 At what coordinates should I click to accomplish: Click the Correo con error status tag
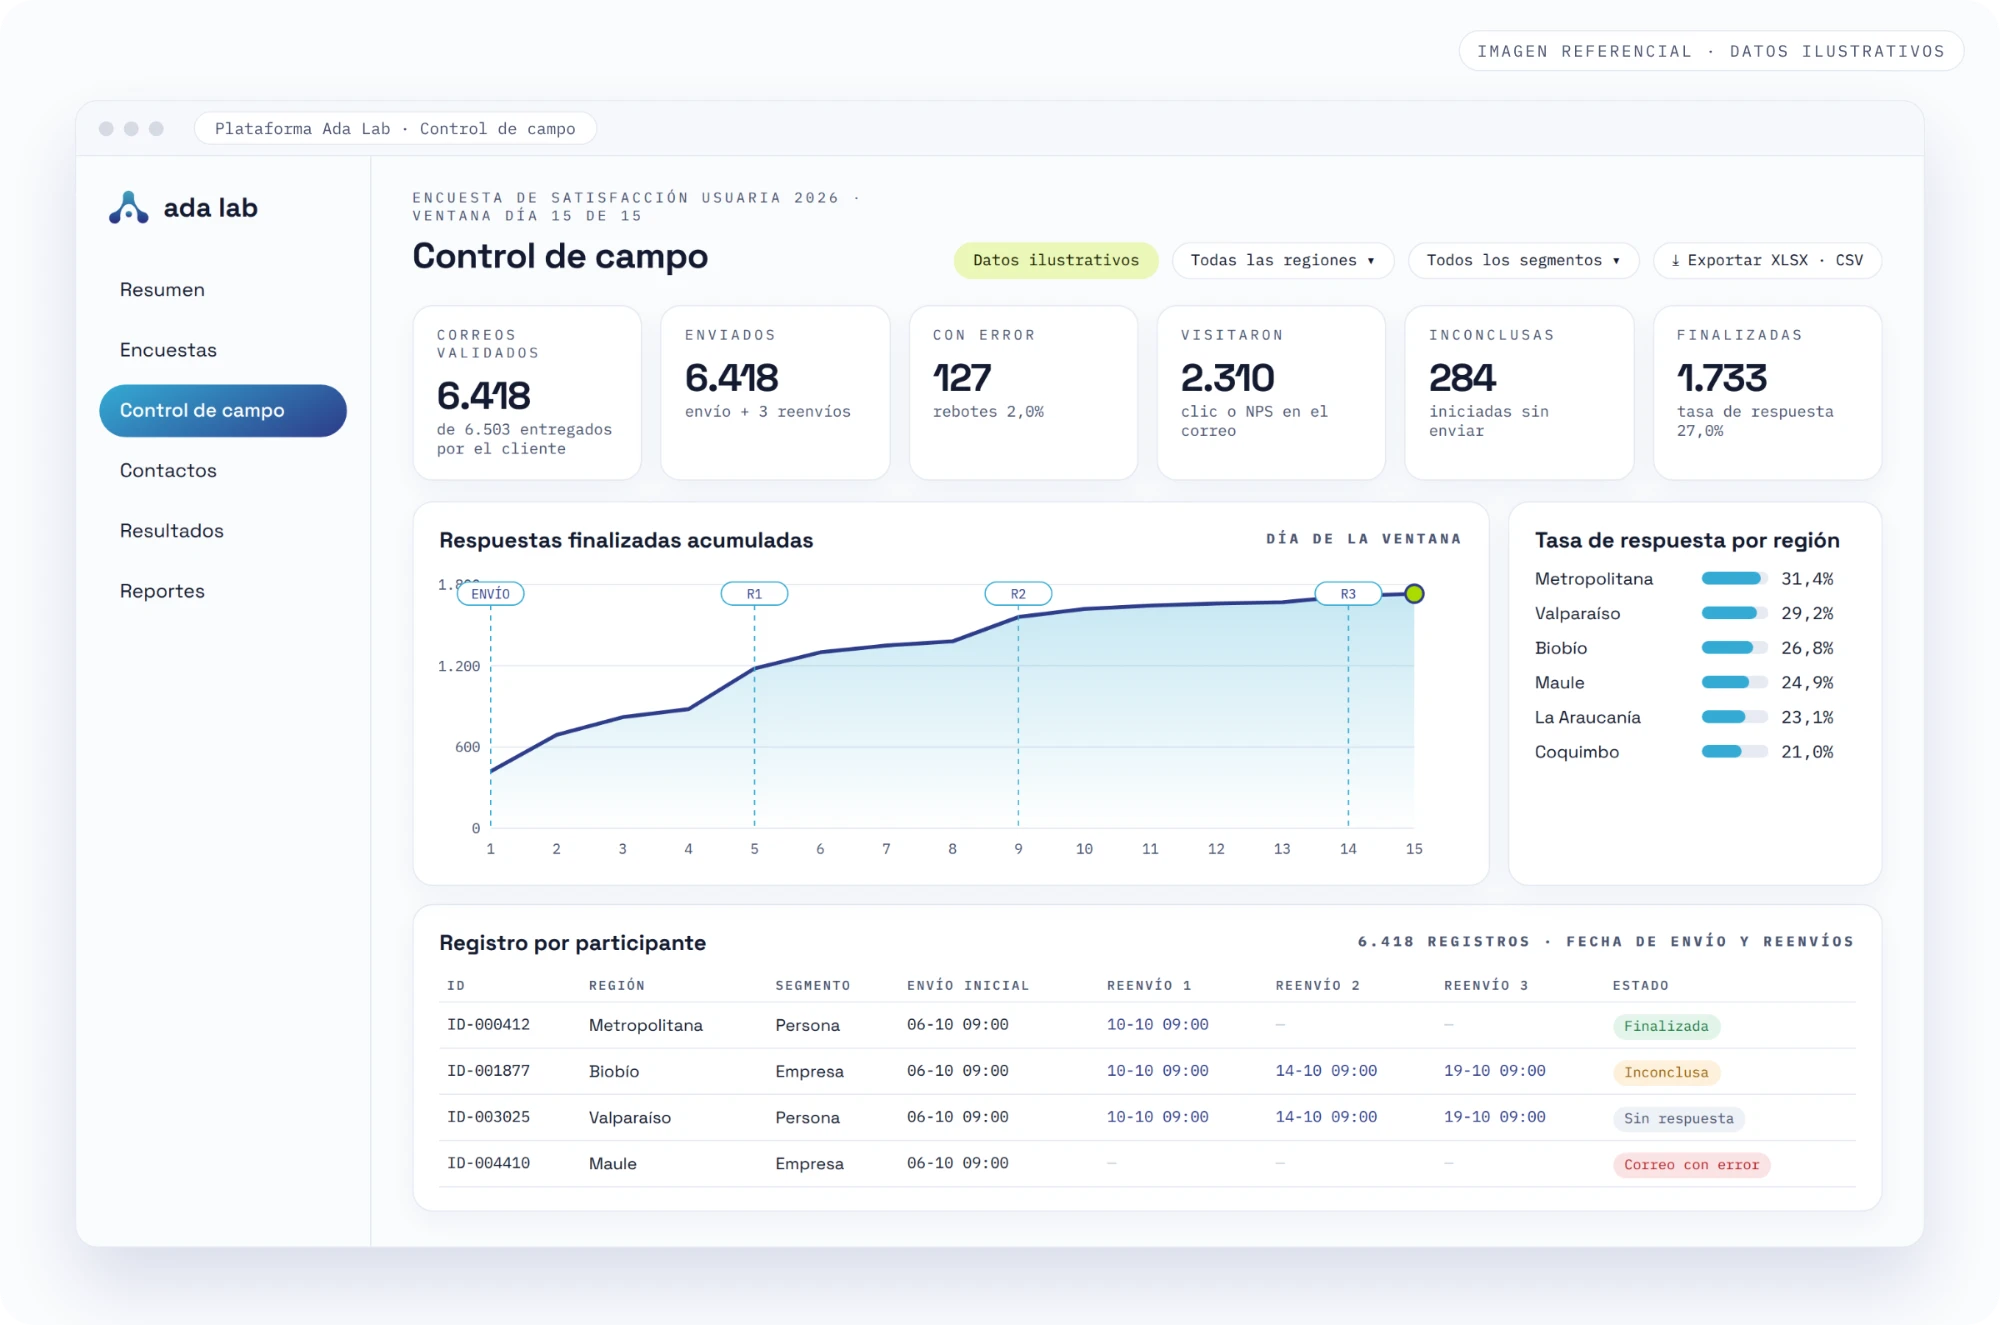point(1691,1165)
